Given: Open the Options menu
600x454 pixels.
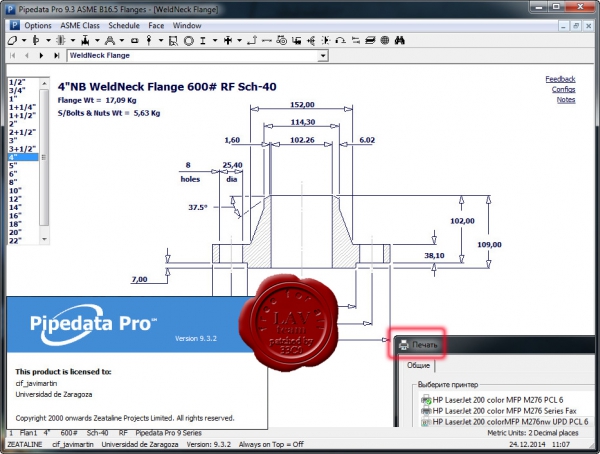Looking at the screenshot, I should [x=38, y=26].
